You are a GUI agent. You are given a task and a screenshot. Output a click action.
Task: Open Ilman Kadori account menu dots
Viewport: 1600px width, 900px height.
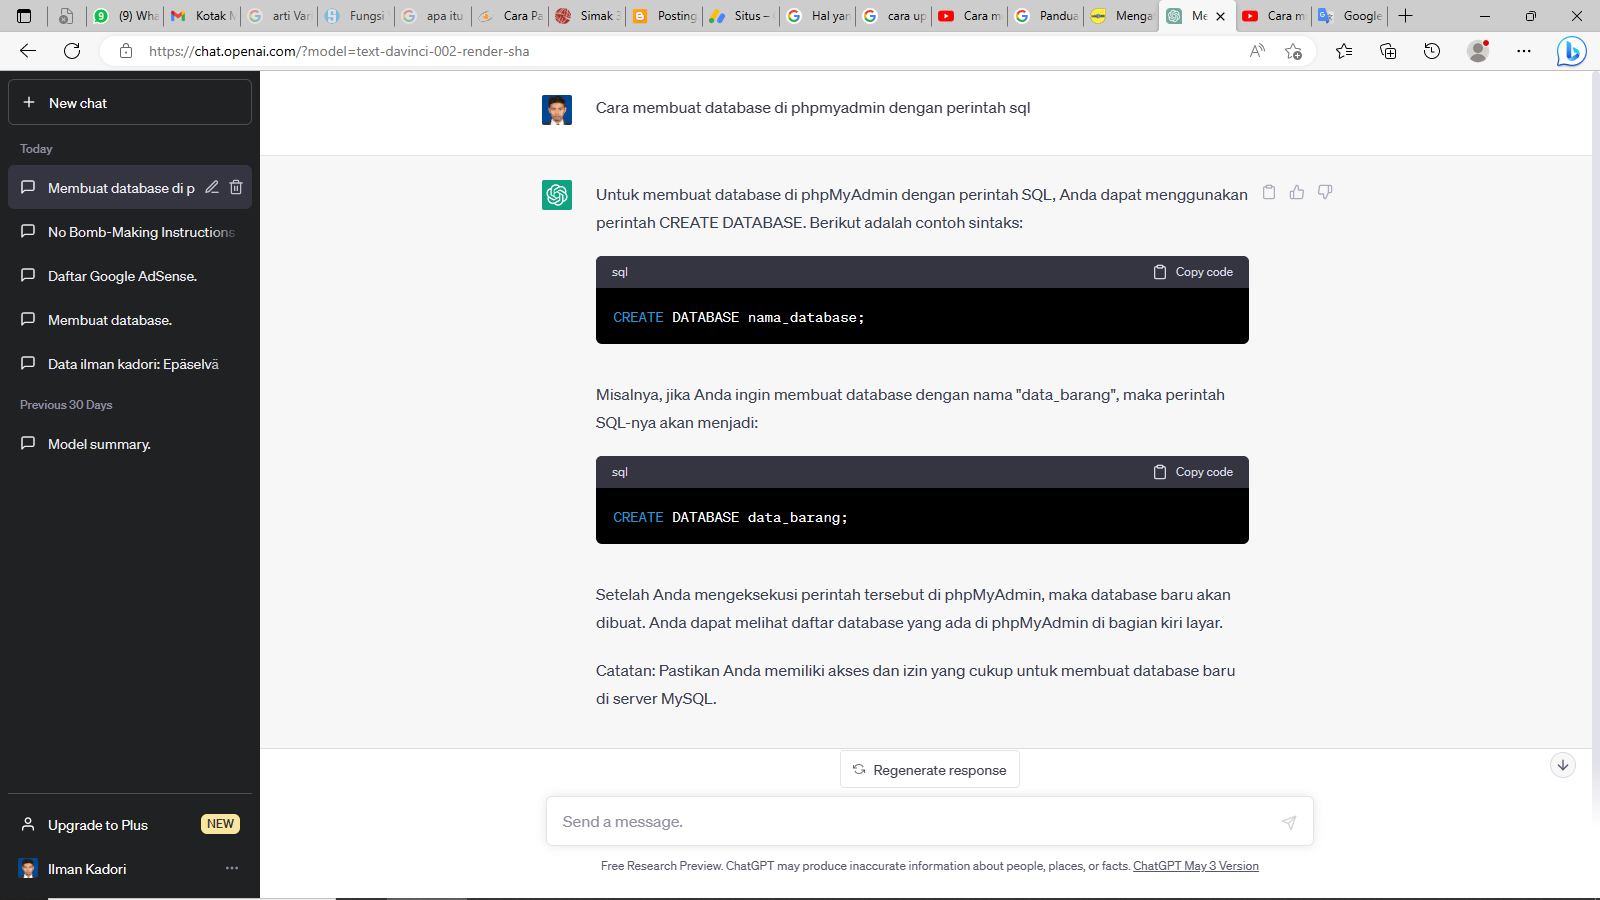[232, 868]
